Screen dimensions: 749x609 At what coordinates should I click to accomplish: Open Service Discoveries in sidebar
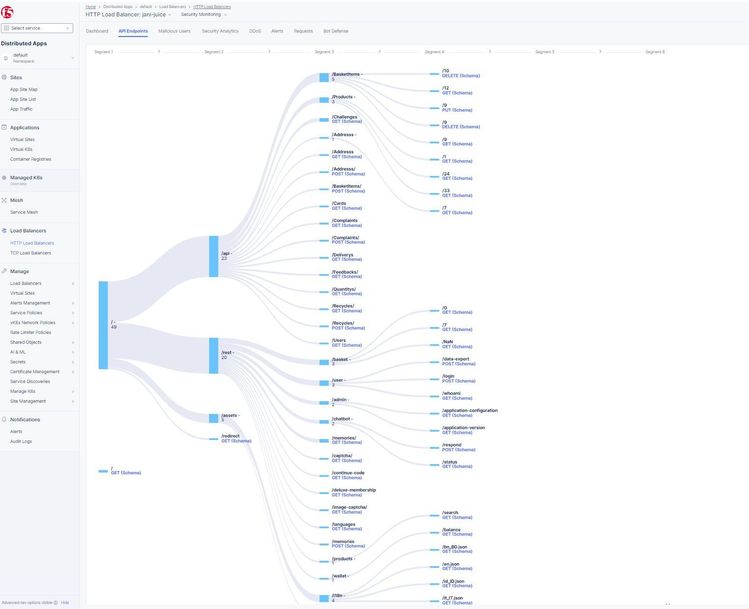tap(30, 382)
